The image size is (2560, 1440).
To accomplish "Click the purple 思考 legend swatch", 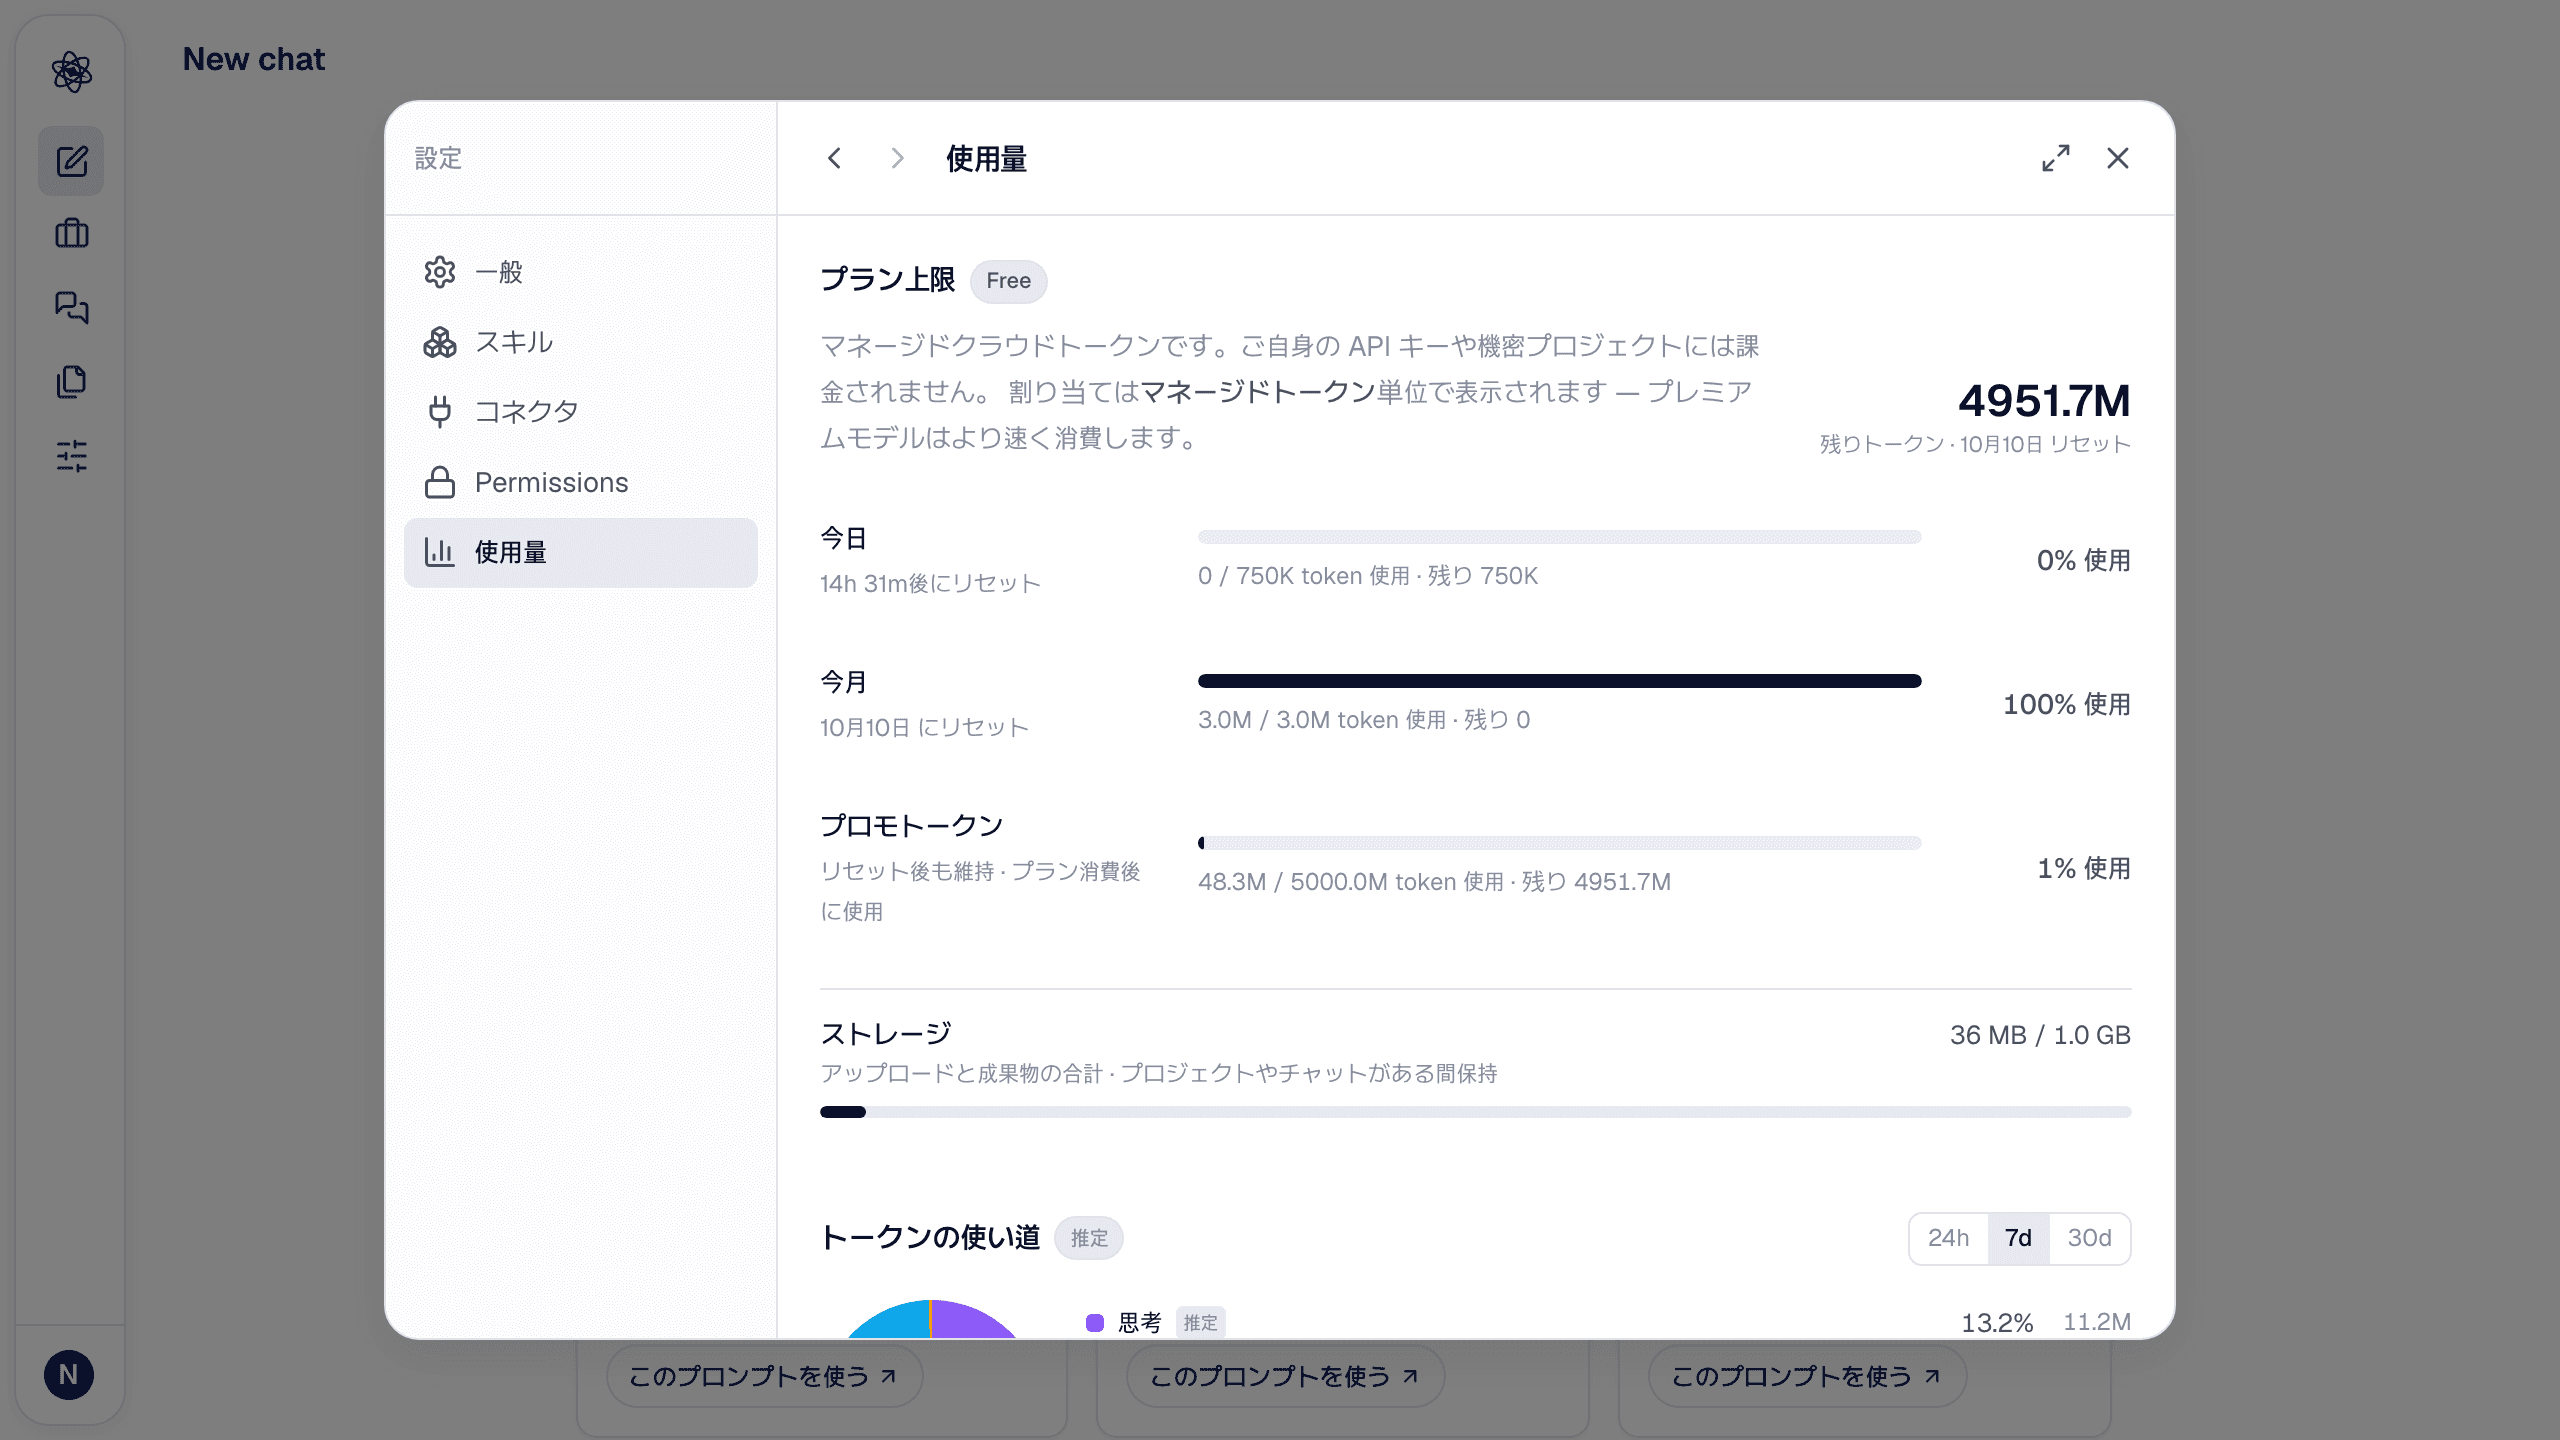I will pos(1095,1323).
